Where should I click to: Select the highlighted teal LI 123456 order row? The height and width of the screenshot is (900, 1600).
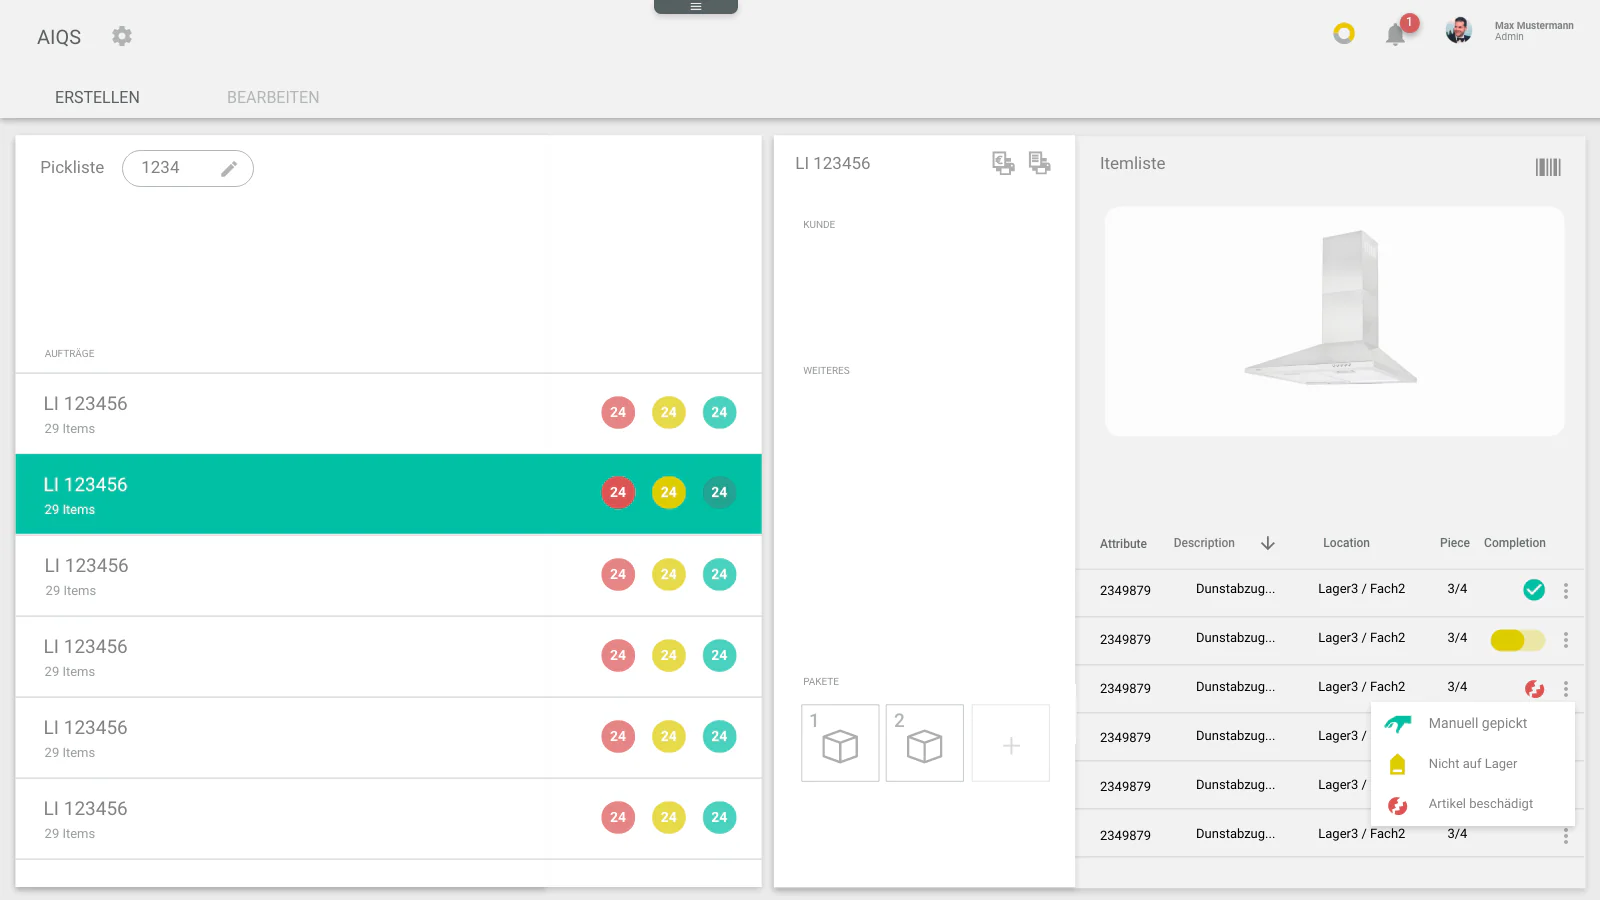(388, 494)
